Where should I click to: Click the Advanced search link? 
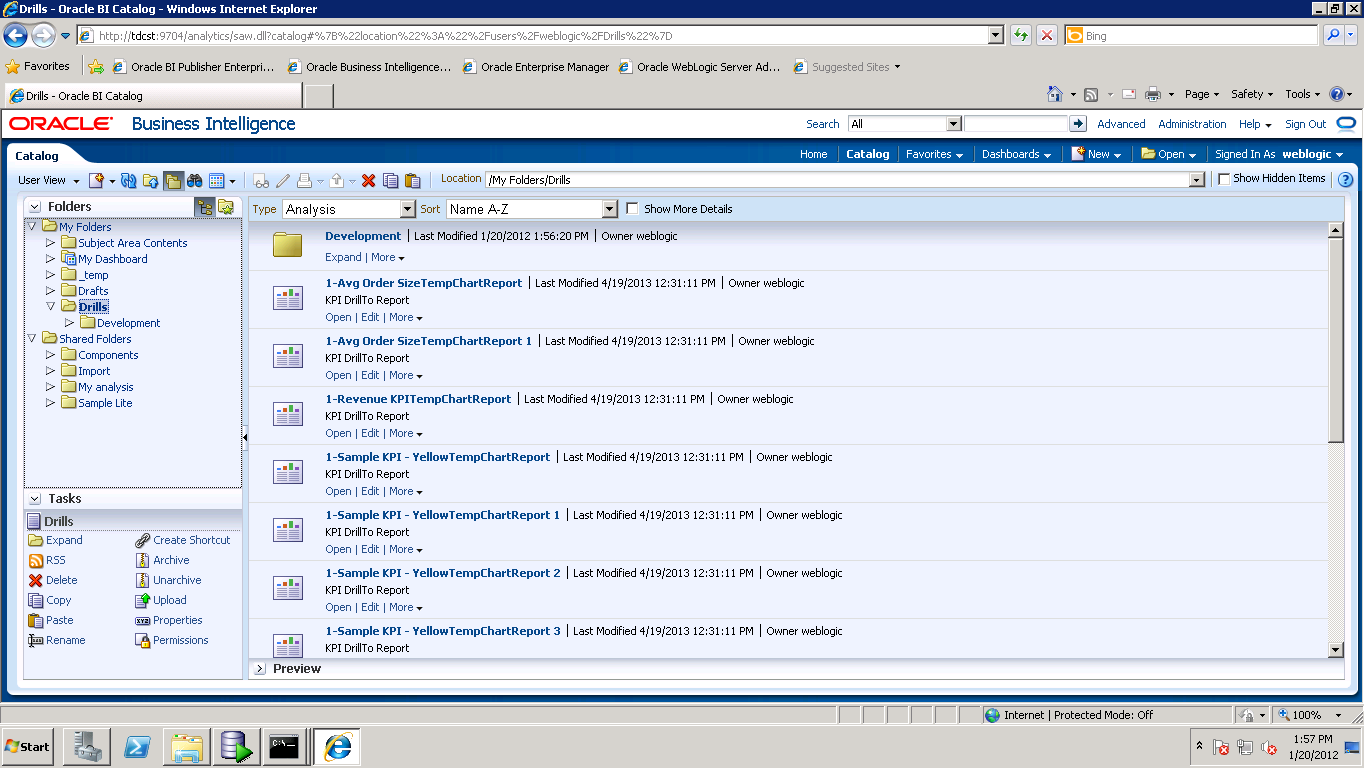(x=1121, y=124)
